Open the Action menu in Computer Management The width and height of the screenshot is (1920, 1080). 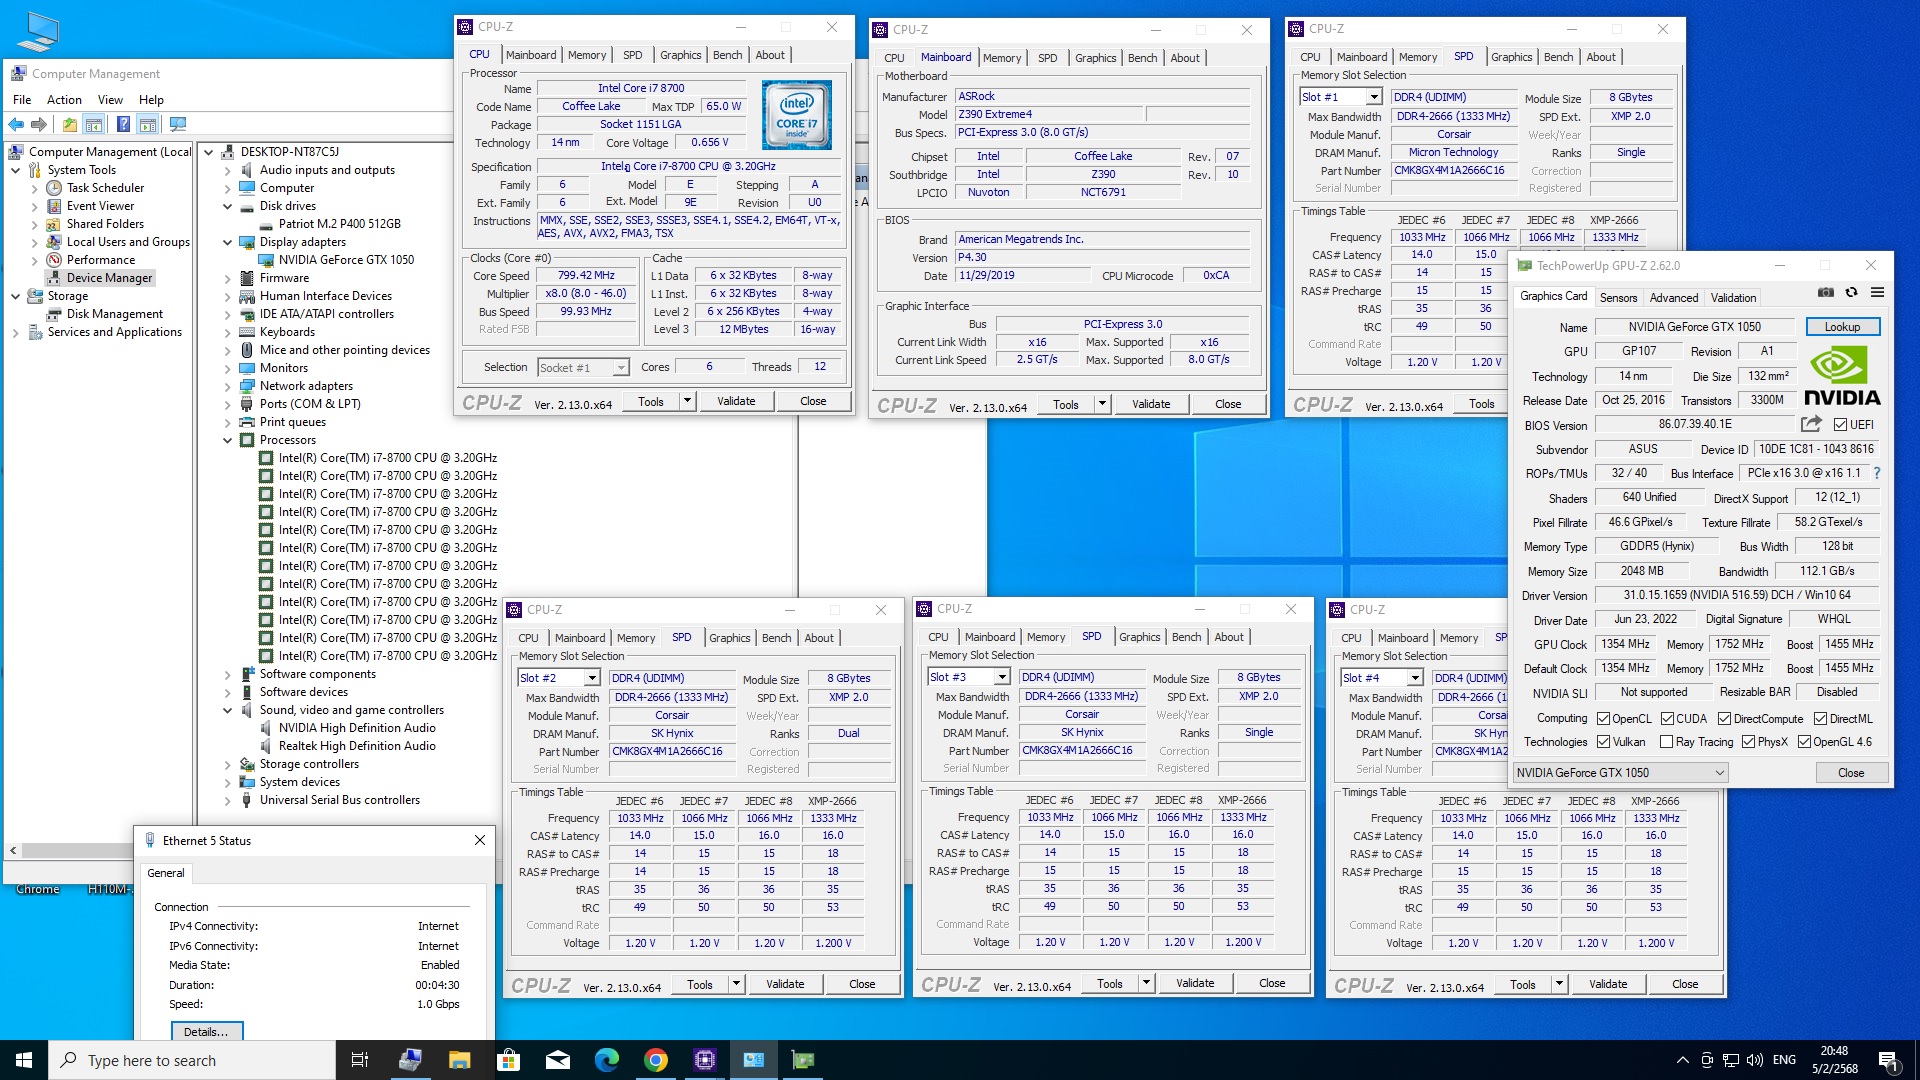64,100
